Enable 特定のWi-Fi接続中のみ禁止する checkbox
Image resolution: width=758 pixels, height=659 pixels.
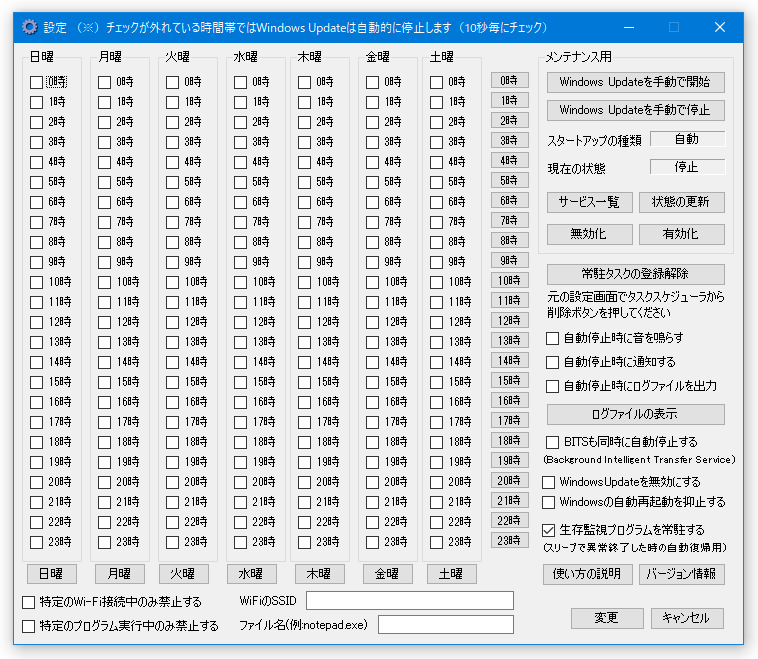29,602
